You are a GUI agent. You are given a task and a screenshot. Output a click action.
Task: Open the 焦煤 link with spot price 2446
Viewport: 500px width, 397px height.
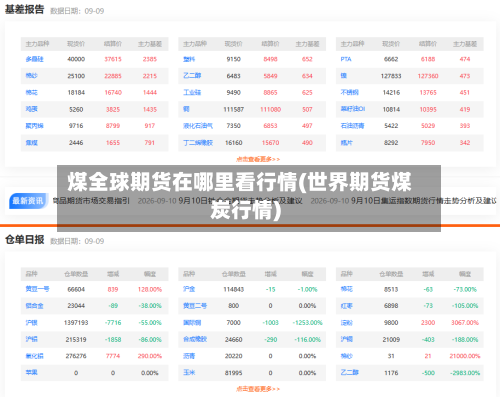pos(32,143)
